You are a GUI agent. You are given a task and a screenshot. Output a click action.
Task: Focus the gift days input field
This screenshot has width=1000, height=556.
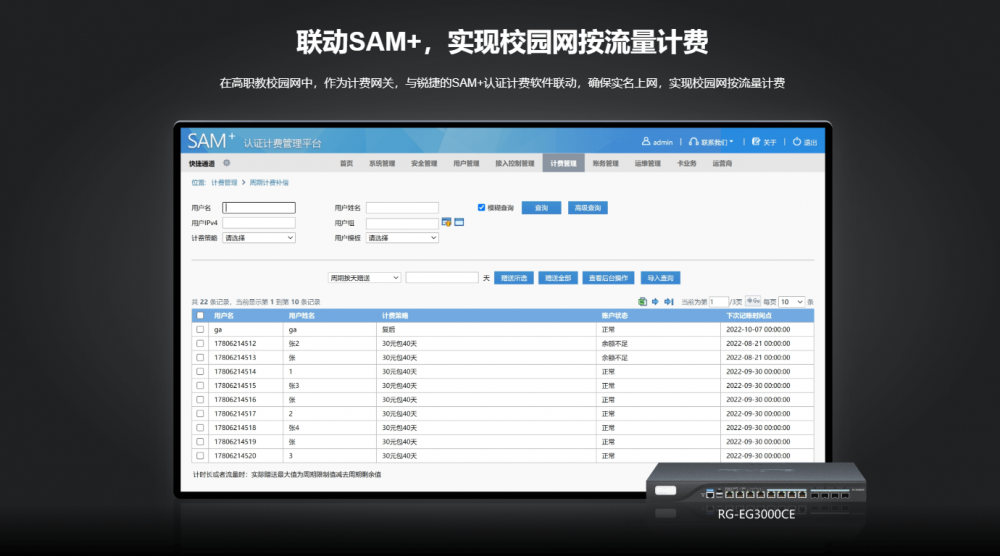pyautogui.click(x=442, y=278)
